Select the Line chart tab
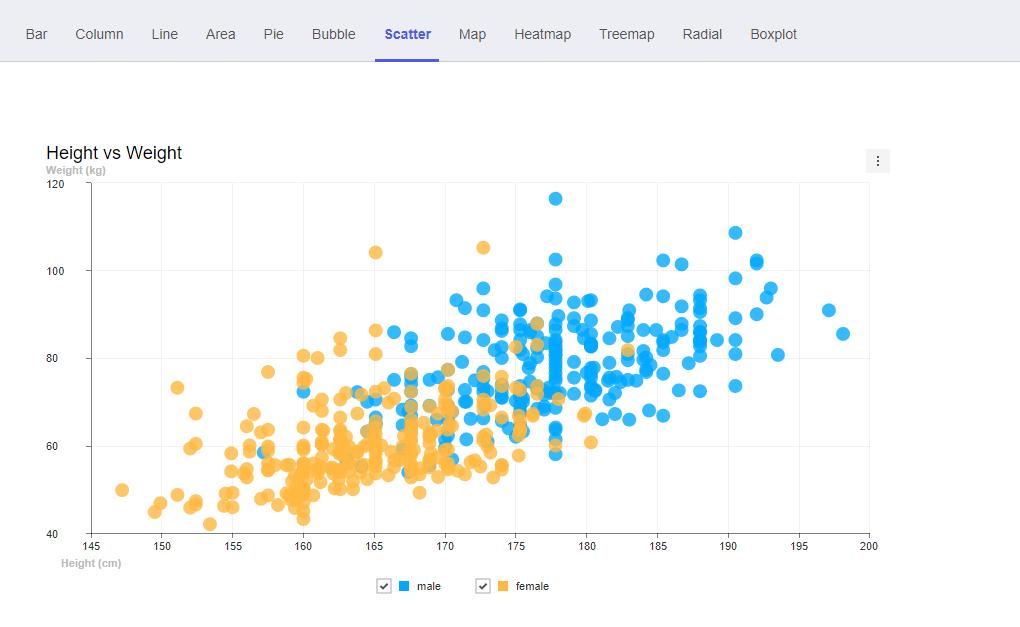1020x627 pixels. (165, 34)
